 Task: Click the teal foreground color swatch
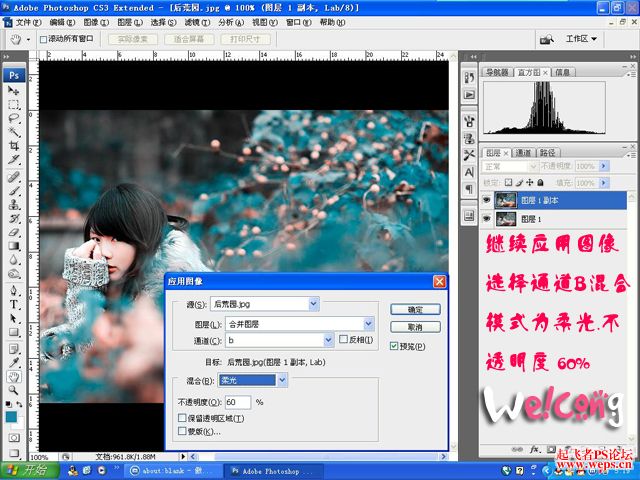click(11, 417)
